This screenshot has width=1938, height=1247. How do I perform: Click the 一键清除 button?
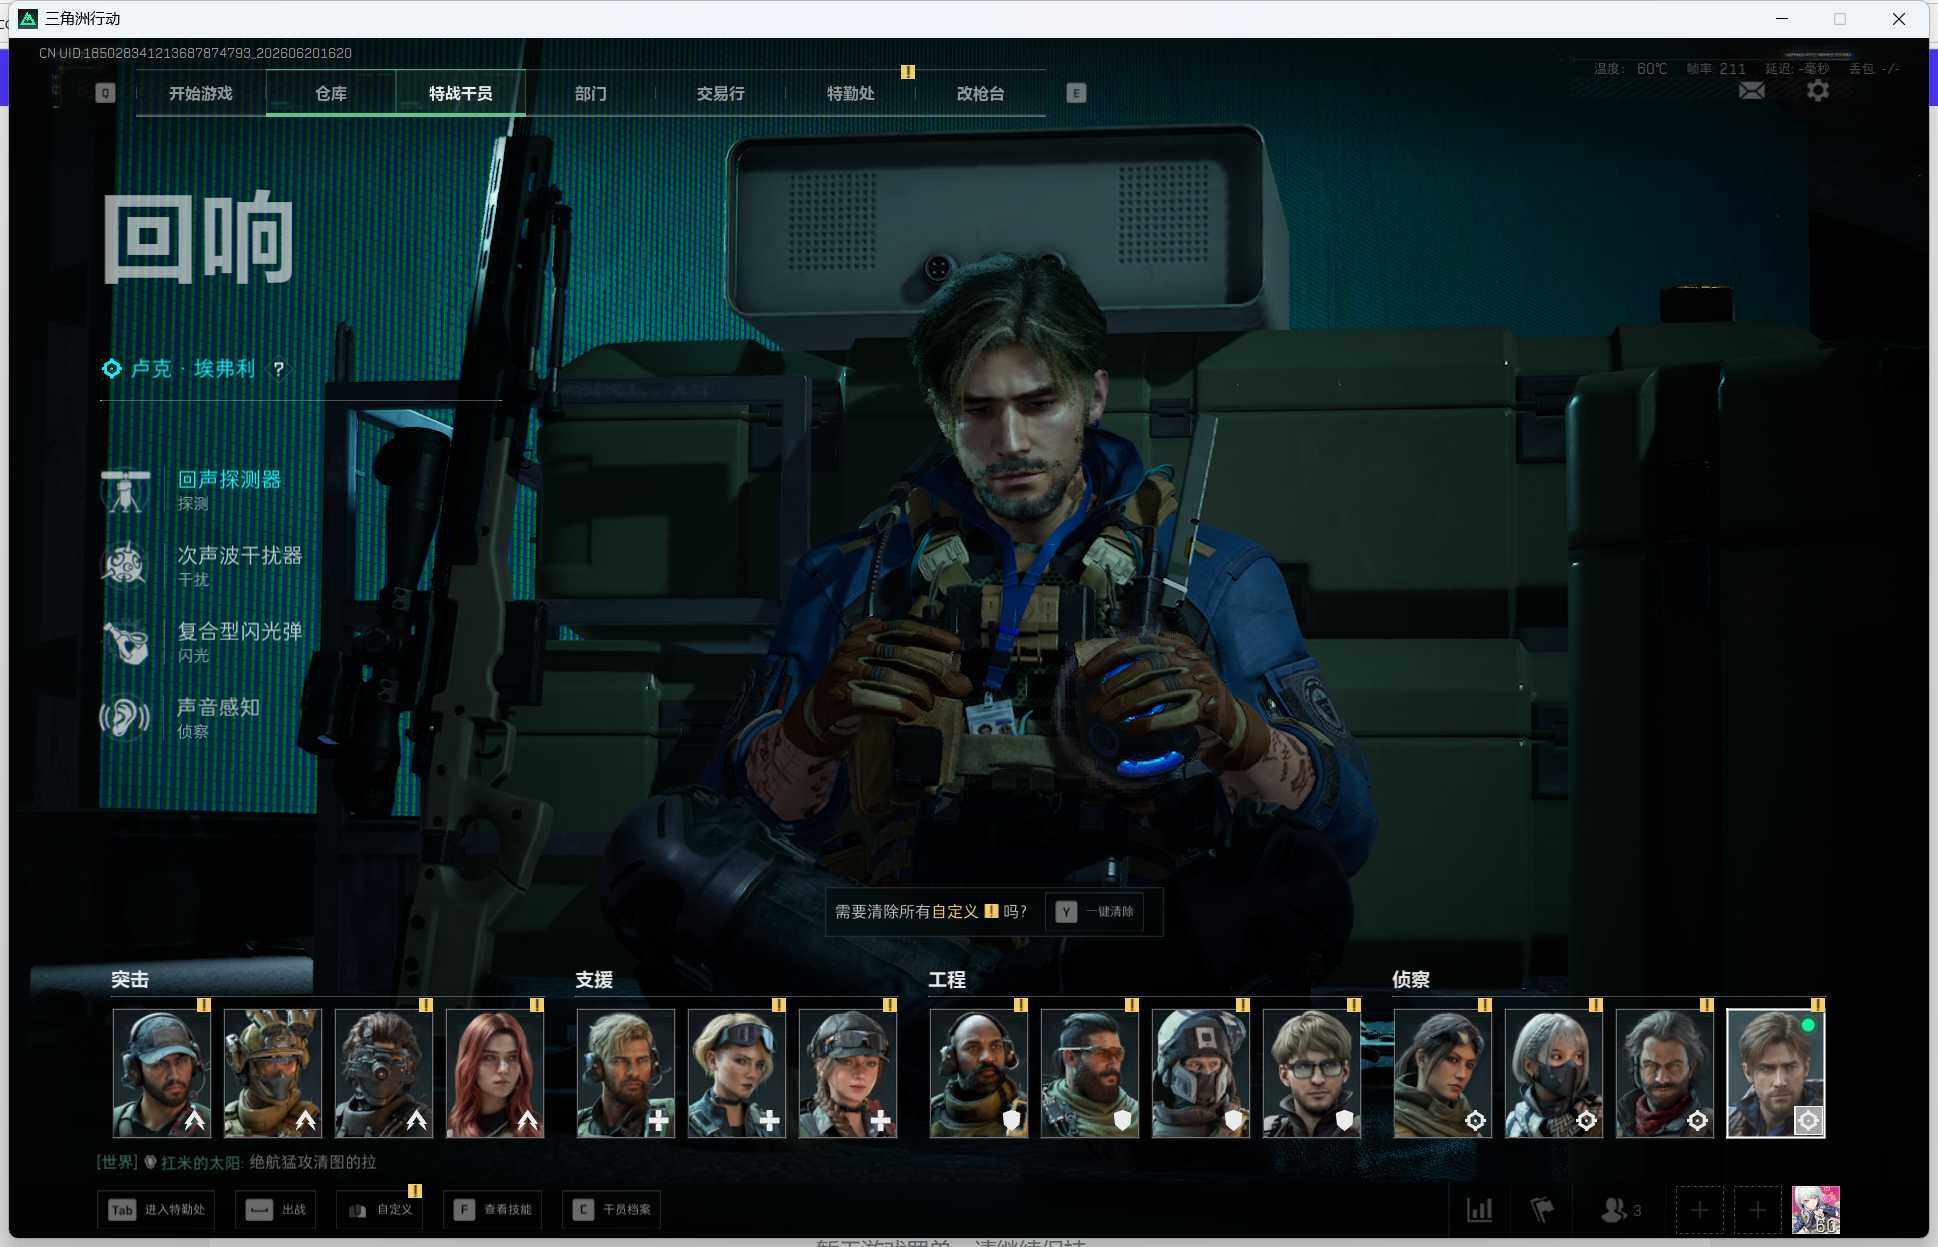(1095, 912)
